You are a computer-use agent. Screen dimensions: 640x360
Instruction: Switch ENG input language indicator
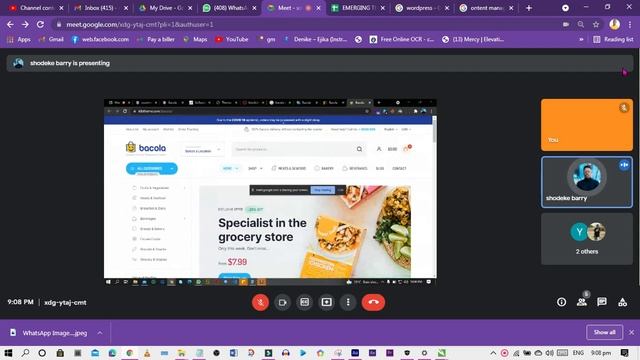[578, 353]
